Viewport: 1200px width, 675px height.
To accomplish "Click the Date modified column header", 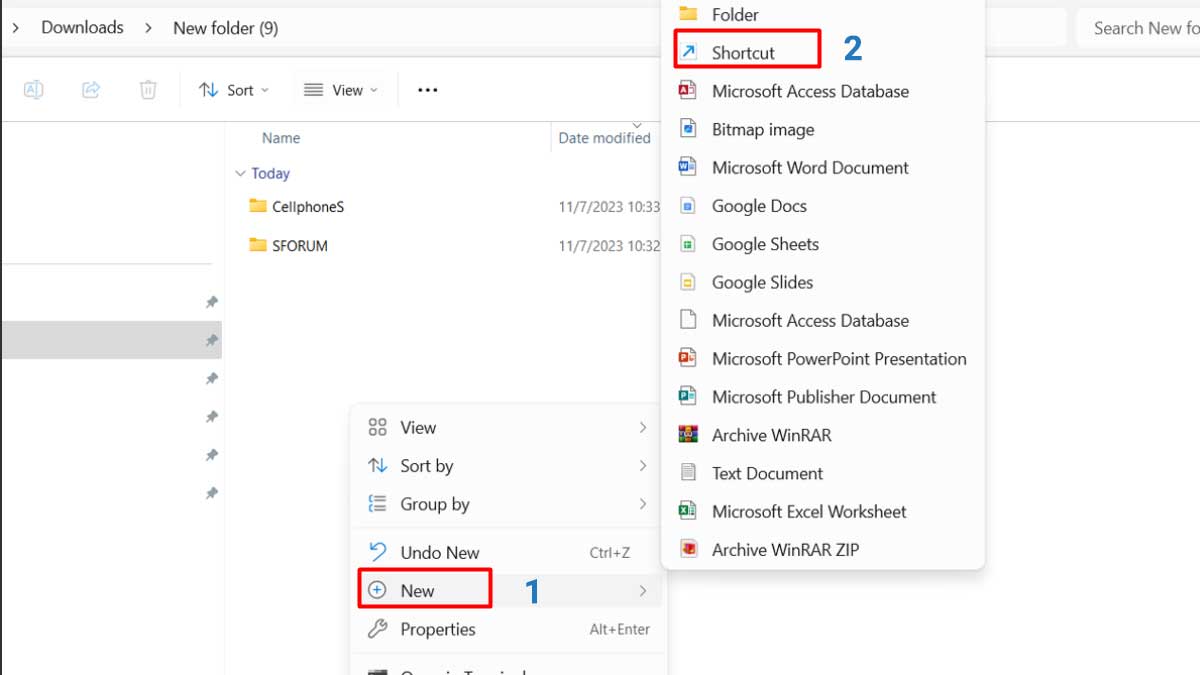I will (604, 138).
